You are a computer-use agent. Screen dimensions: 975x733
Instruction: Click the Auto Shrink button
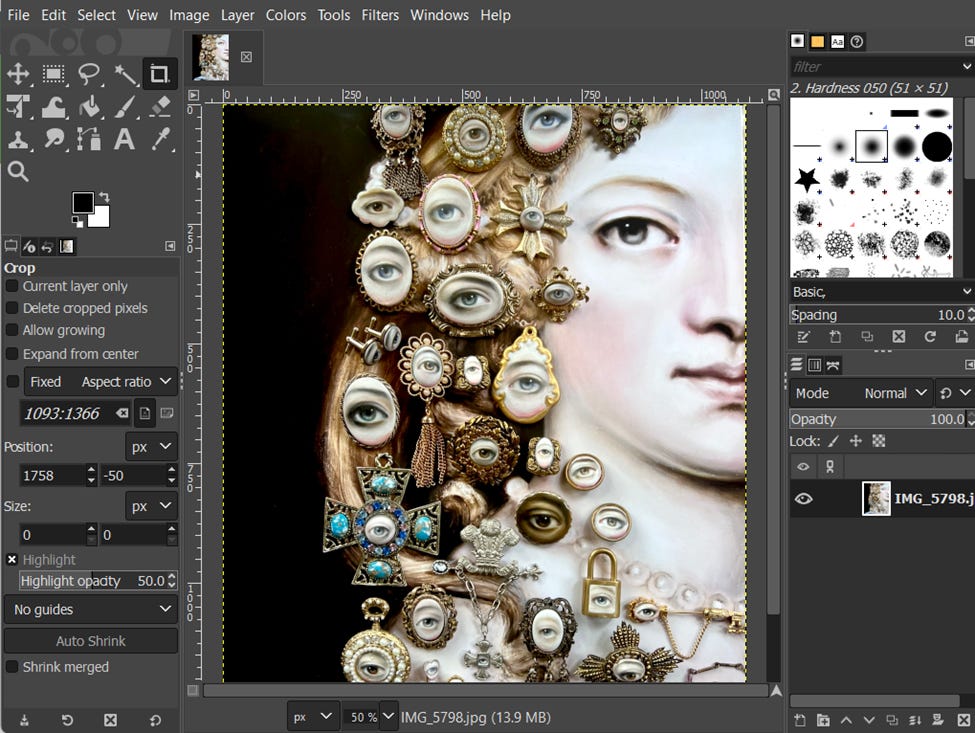click(91, 640)
